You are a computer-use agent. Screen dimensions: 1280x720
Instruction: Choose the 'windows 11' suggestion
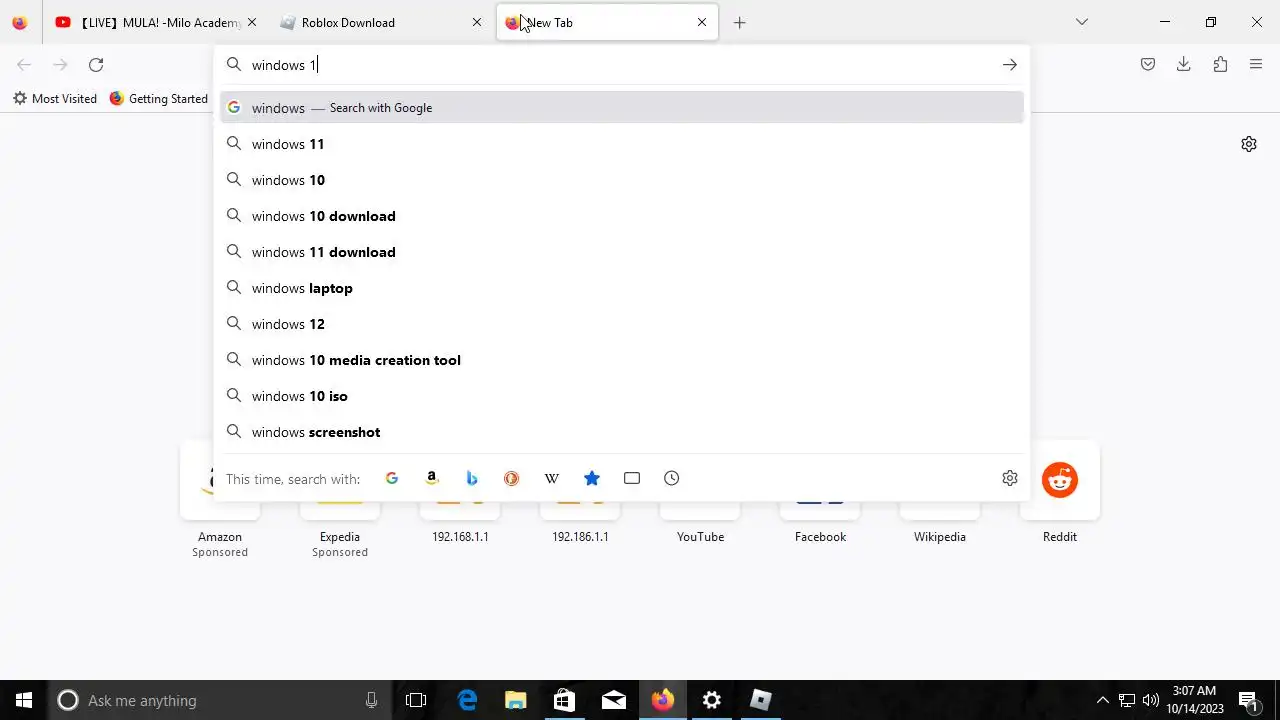click(x=622, y=144)
